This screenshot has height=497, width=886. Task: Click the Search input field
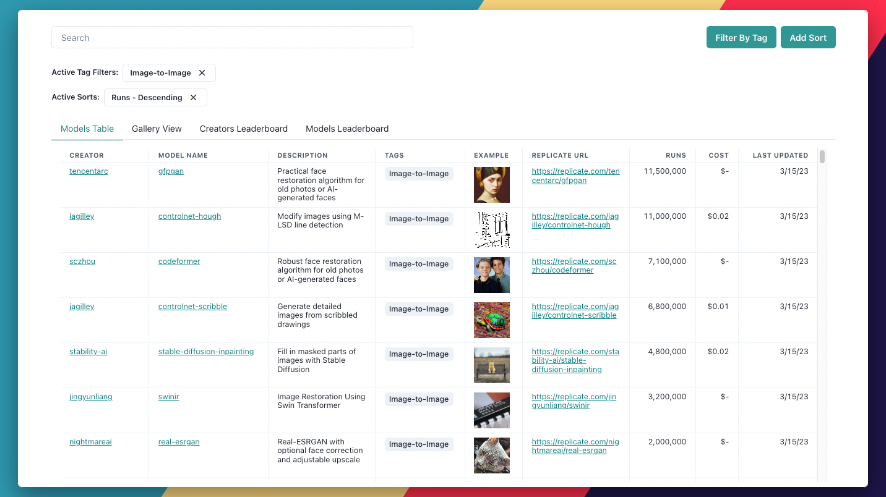point(232,37)
